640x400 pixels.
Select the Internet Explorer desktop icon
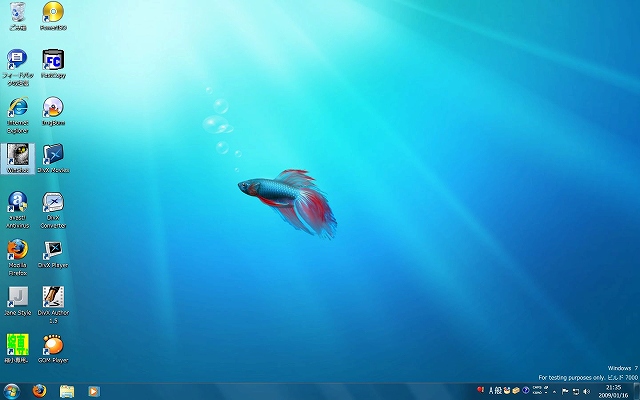18,115
